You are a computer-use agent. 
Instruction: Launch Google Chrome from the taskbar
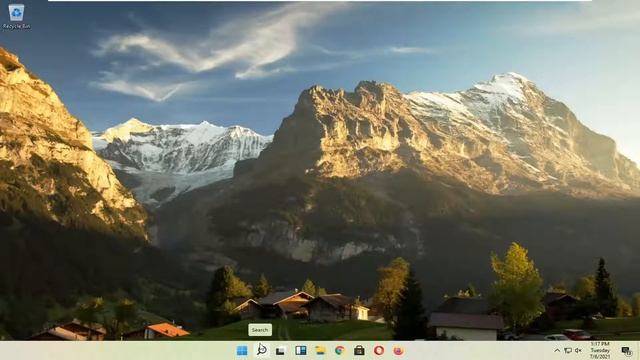pos(340,351)
